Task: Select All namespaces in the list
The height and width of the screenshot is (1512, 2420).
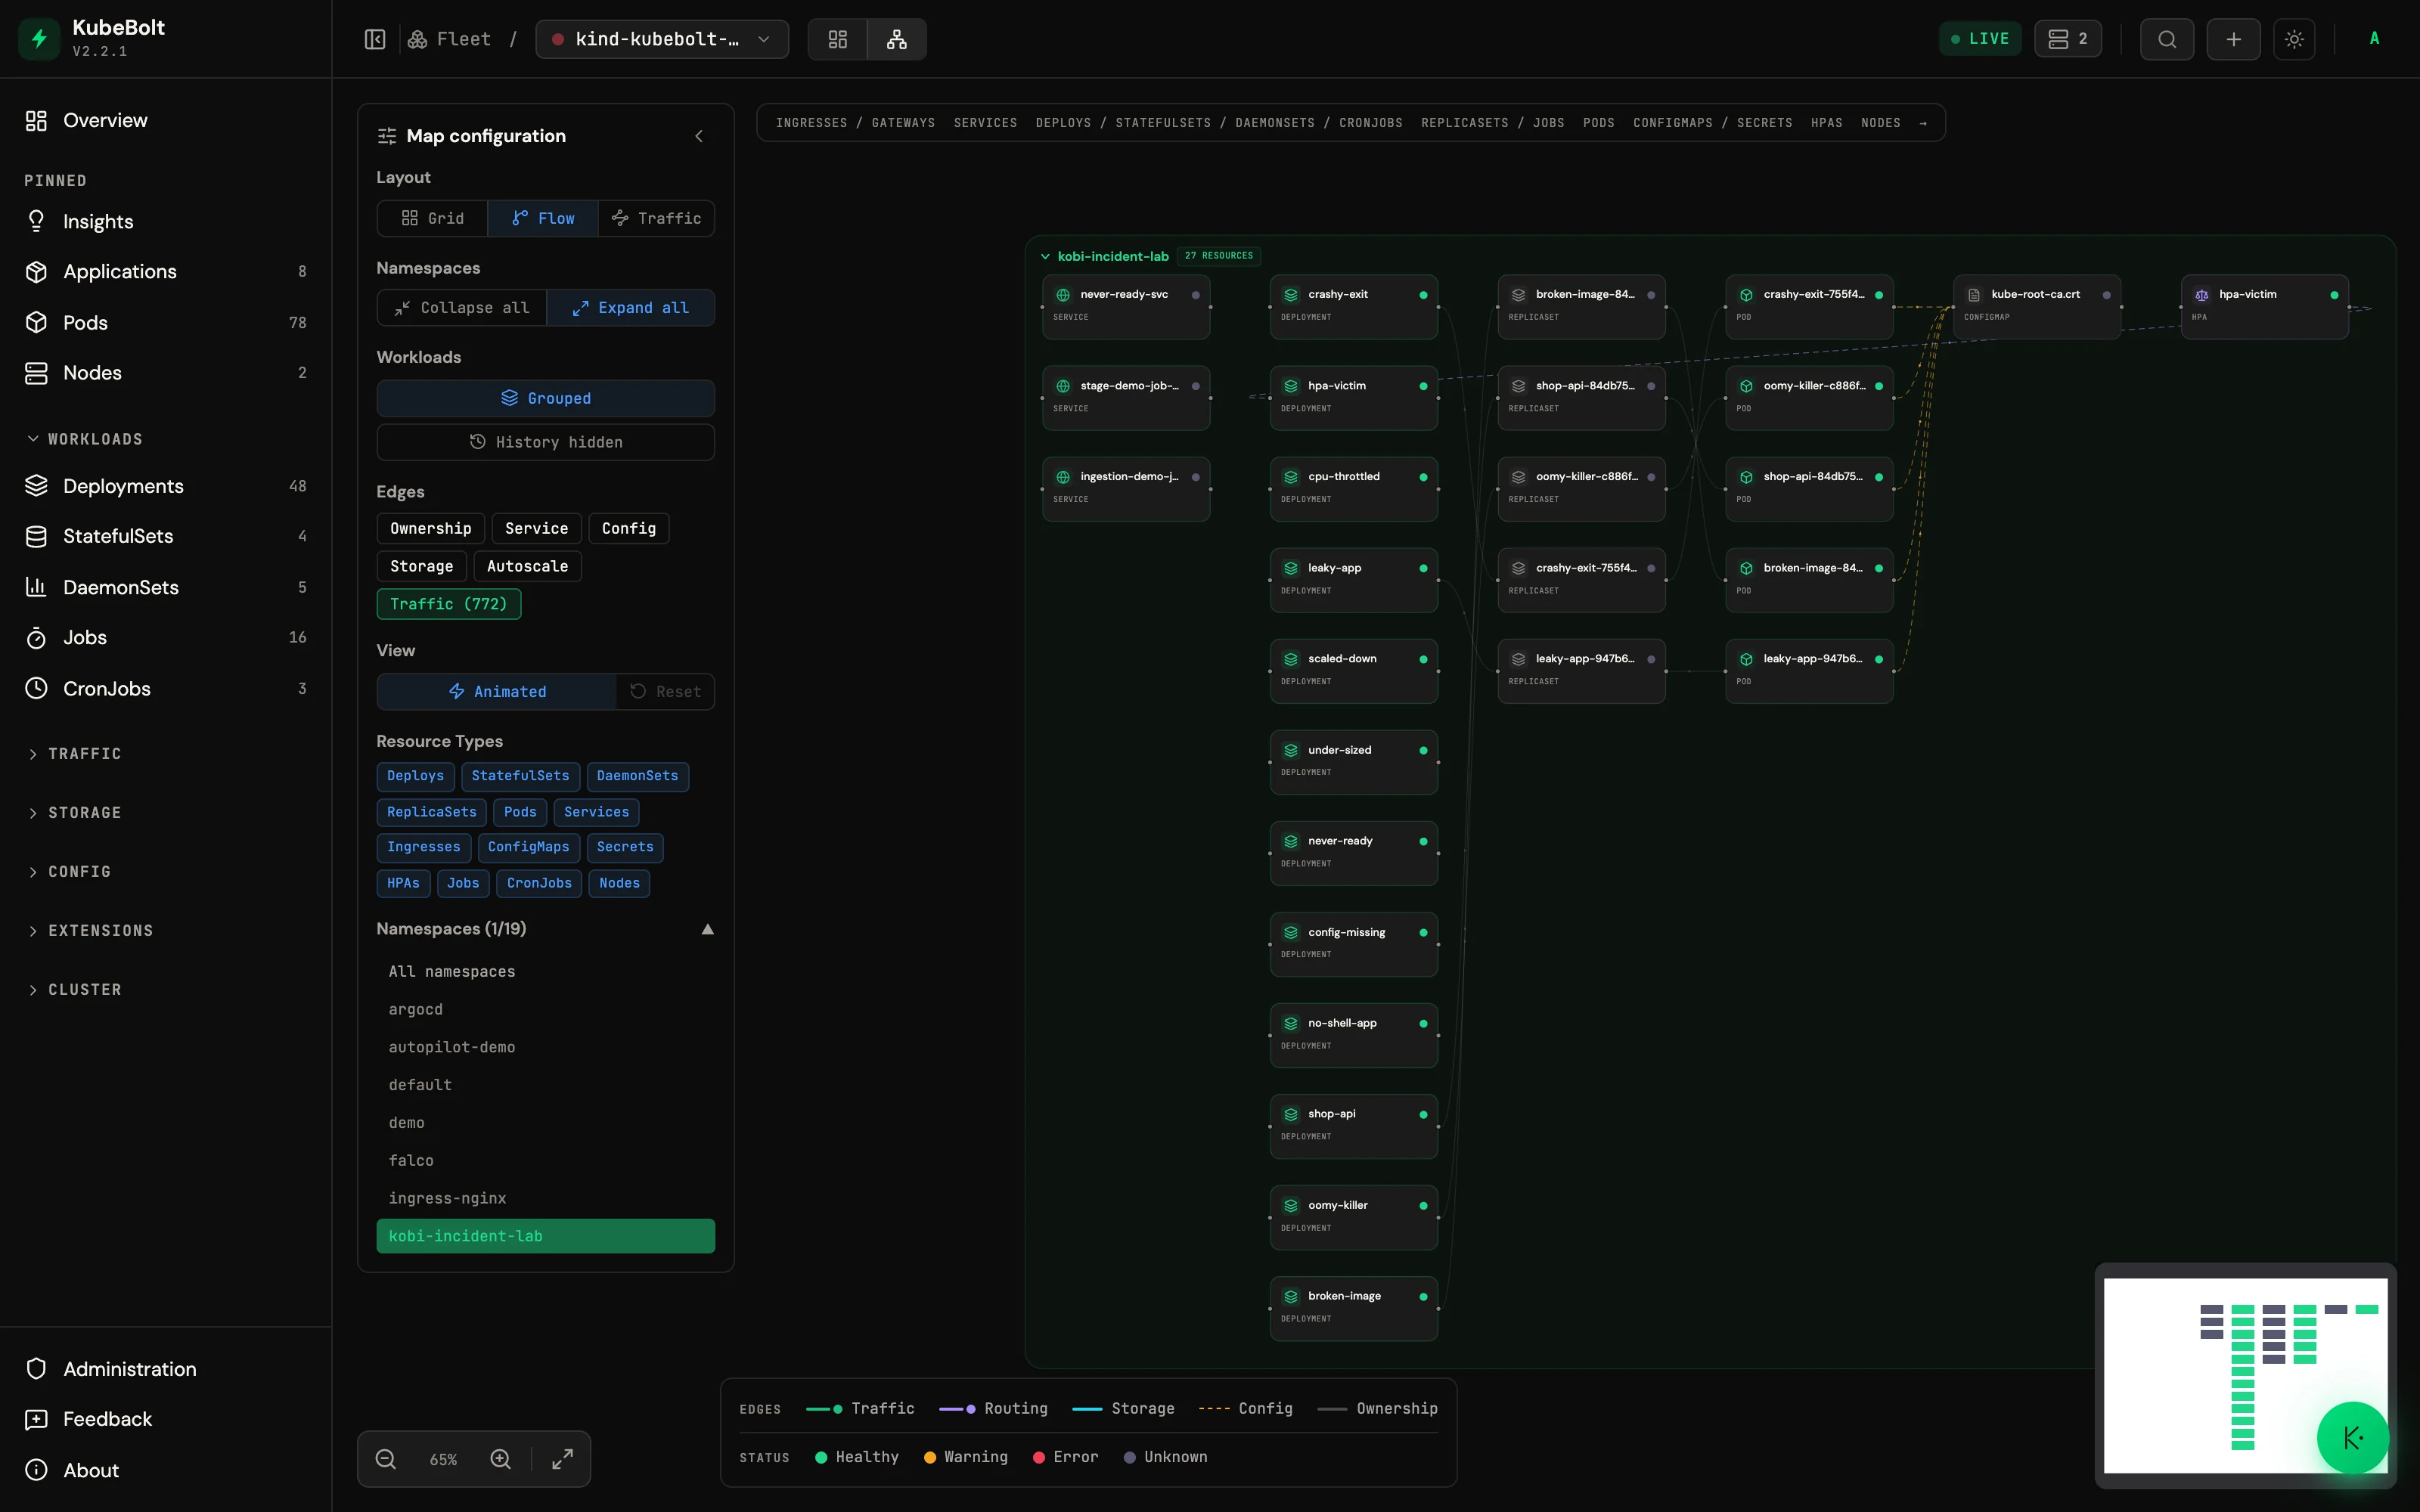Action: pyautogui.click(x=545, y=972)
